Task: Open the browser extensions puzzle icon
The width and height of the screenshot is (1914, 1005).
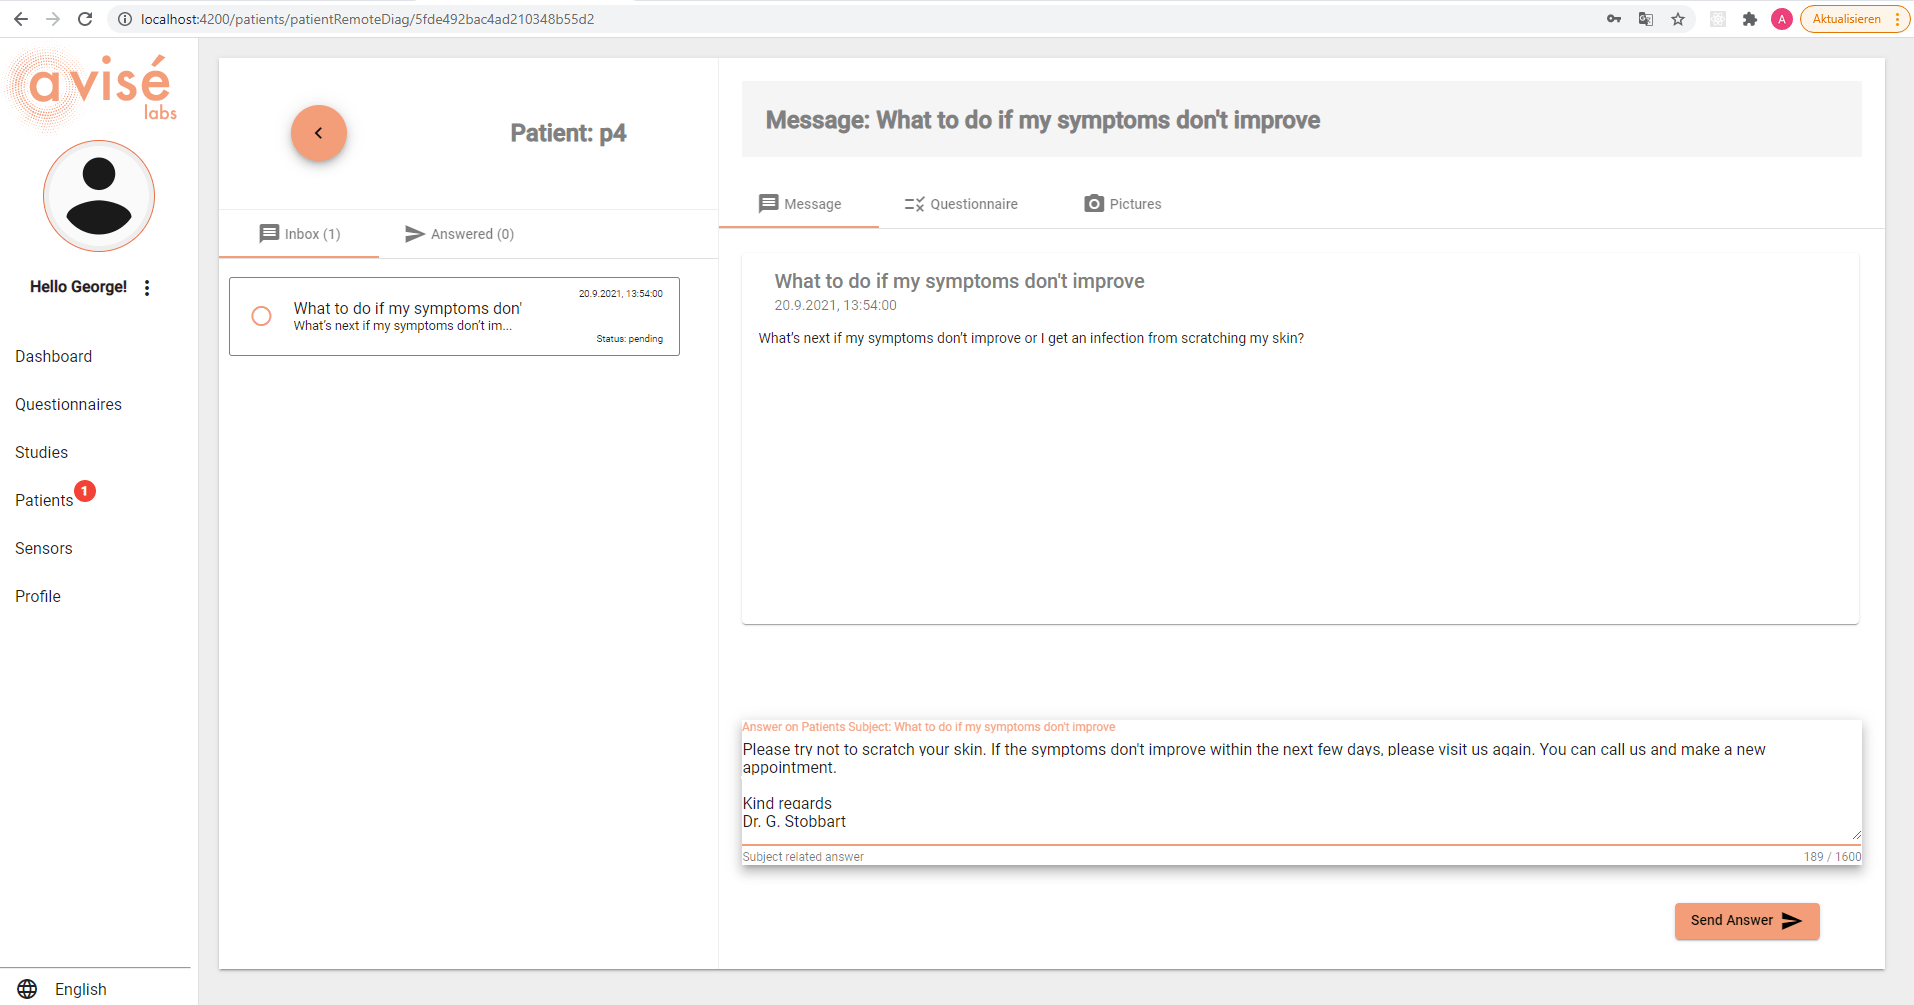Action: click(1750, 19)
